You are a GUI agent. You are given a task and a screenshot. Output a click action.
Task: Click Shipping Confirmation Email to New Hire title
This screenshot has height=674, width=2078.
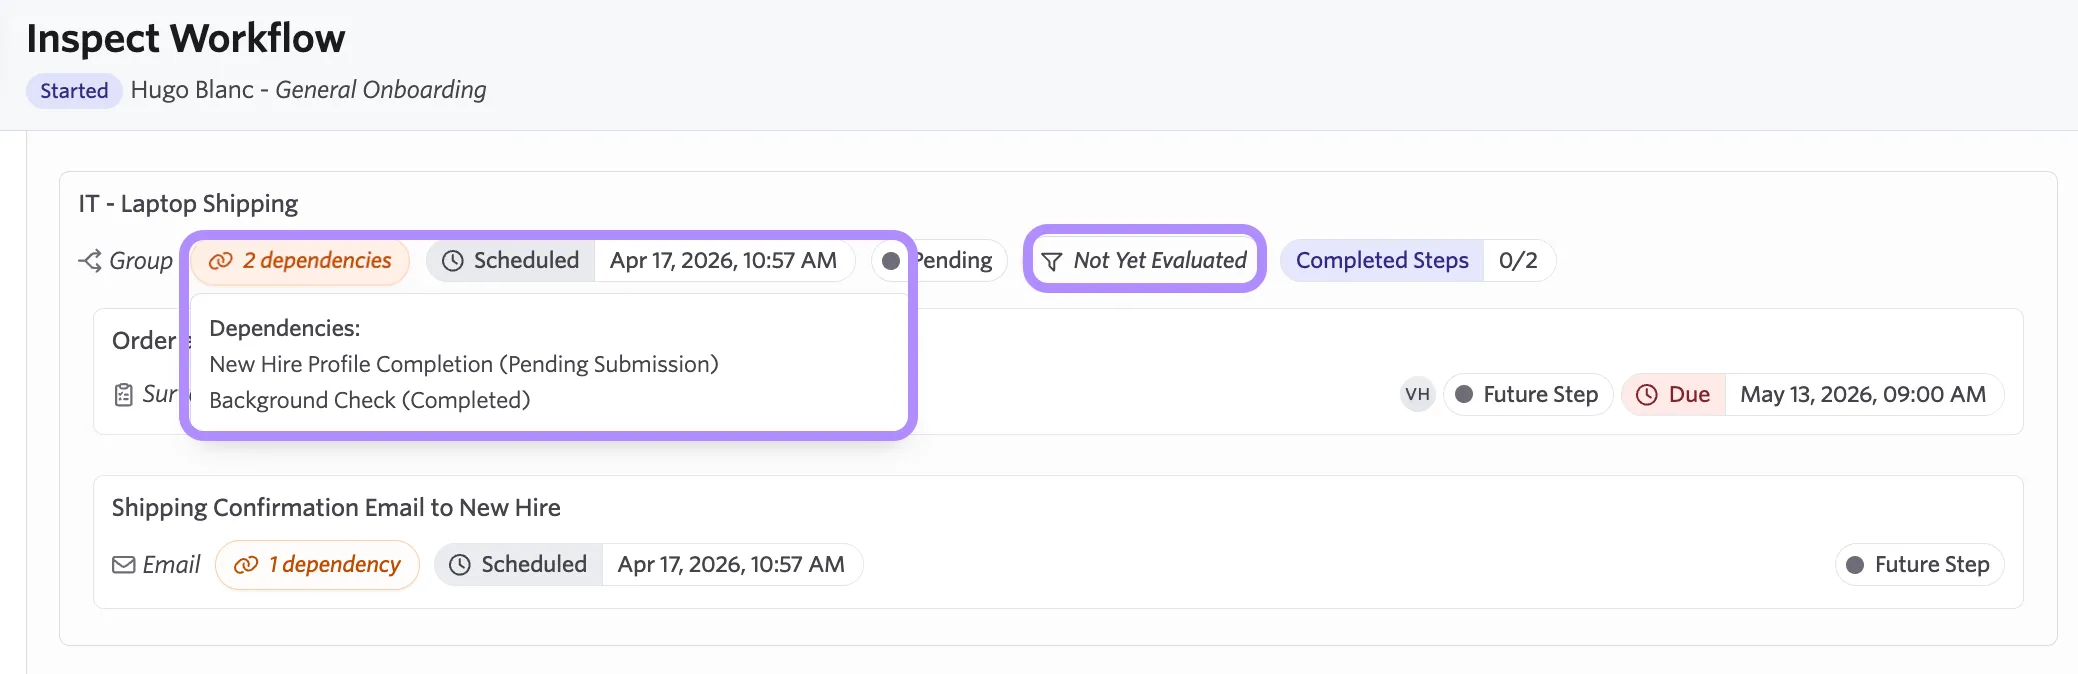tap(336, 508)
